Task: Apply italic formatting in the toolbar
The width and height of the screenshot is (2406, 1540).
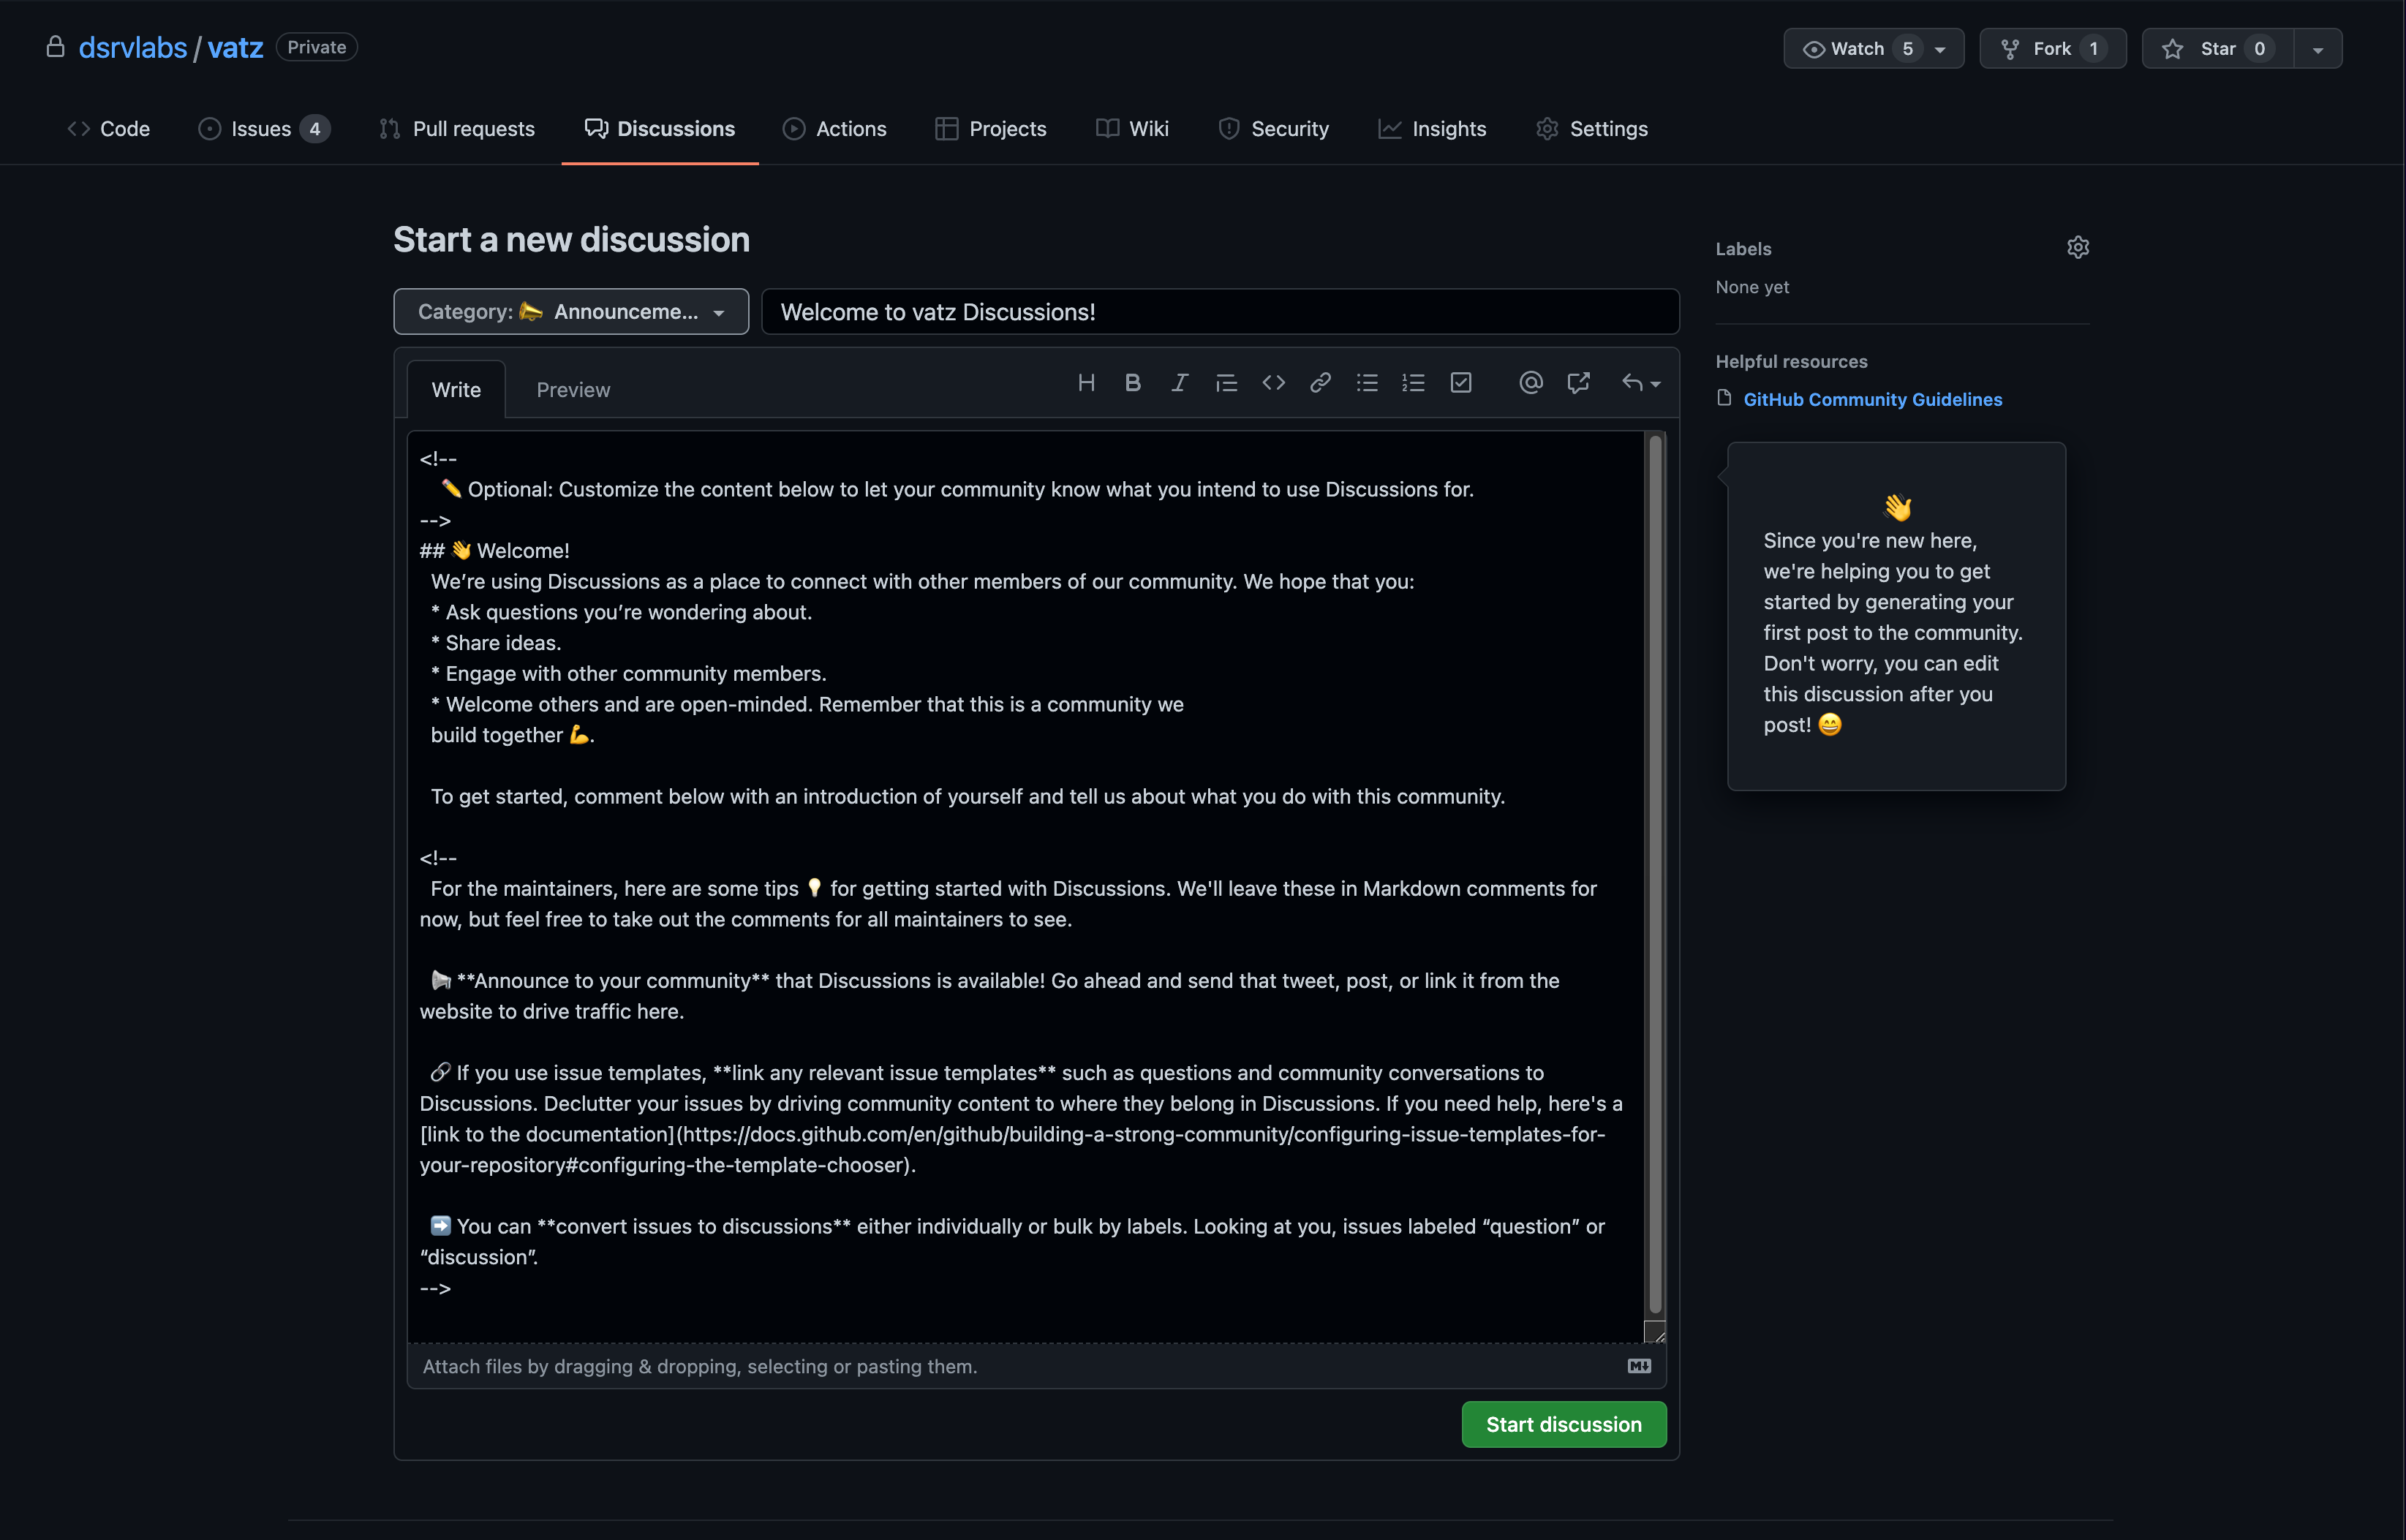Action: (1180, 382)
